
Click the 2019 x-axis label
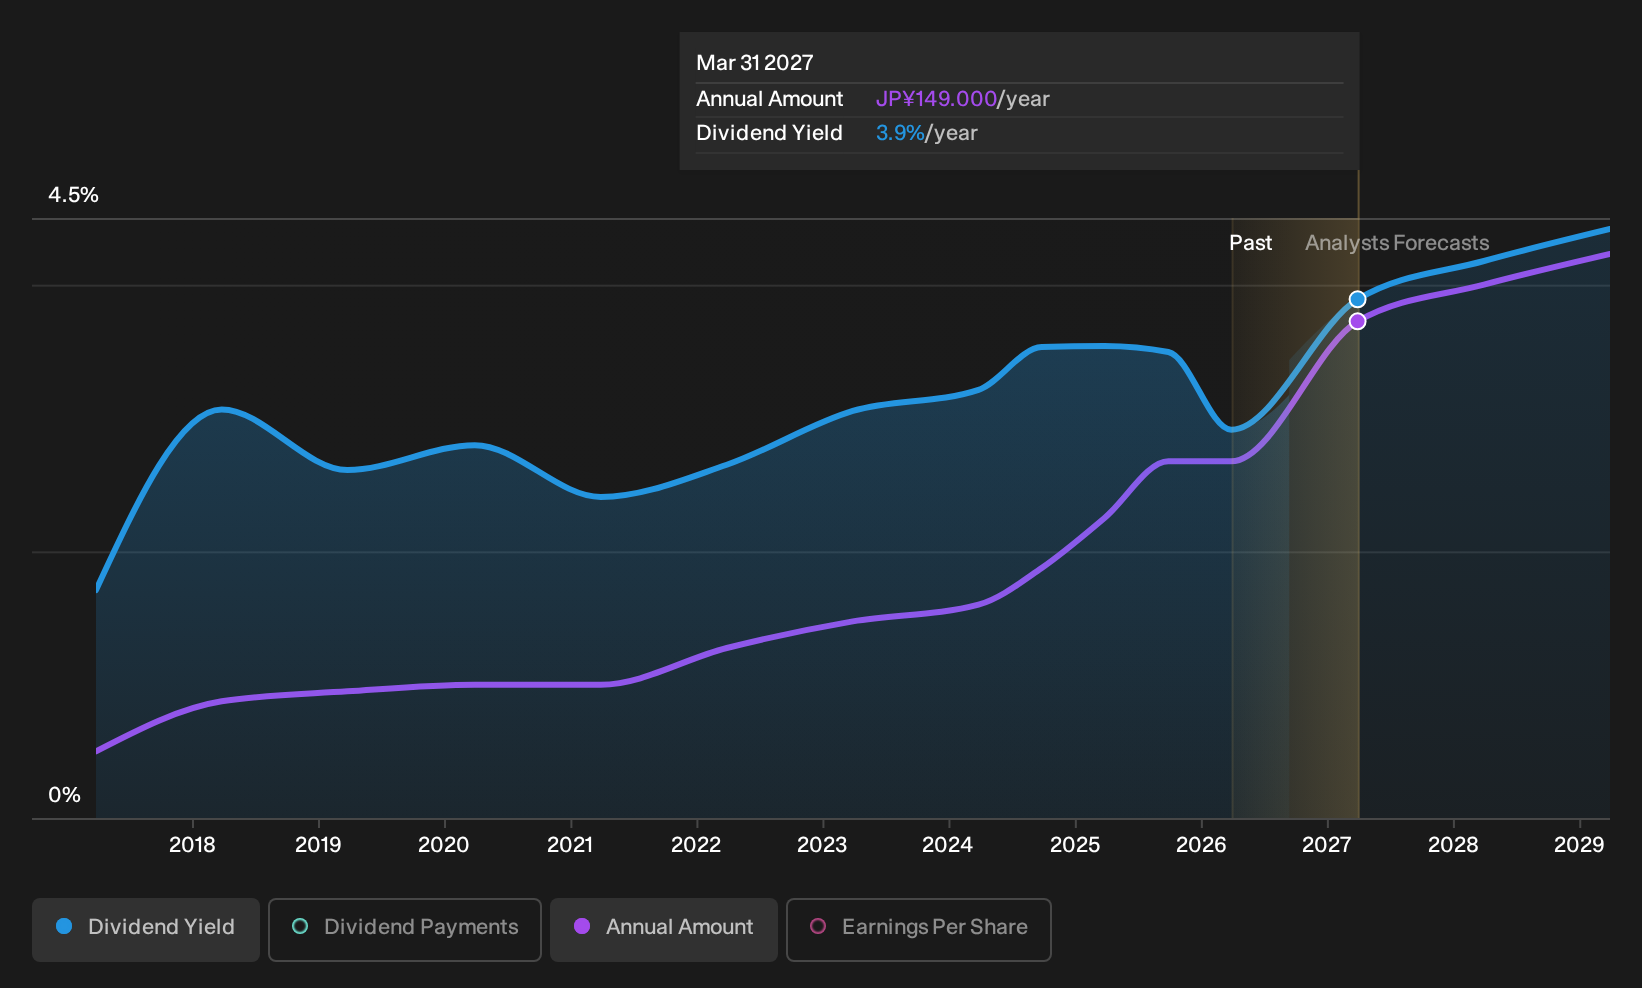[x=318, y=845]
